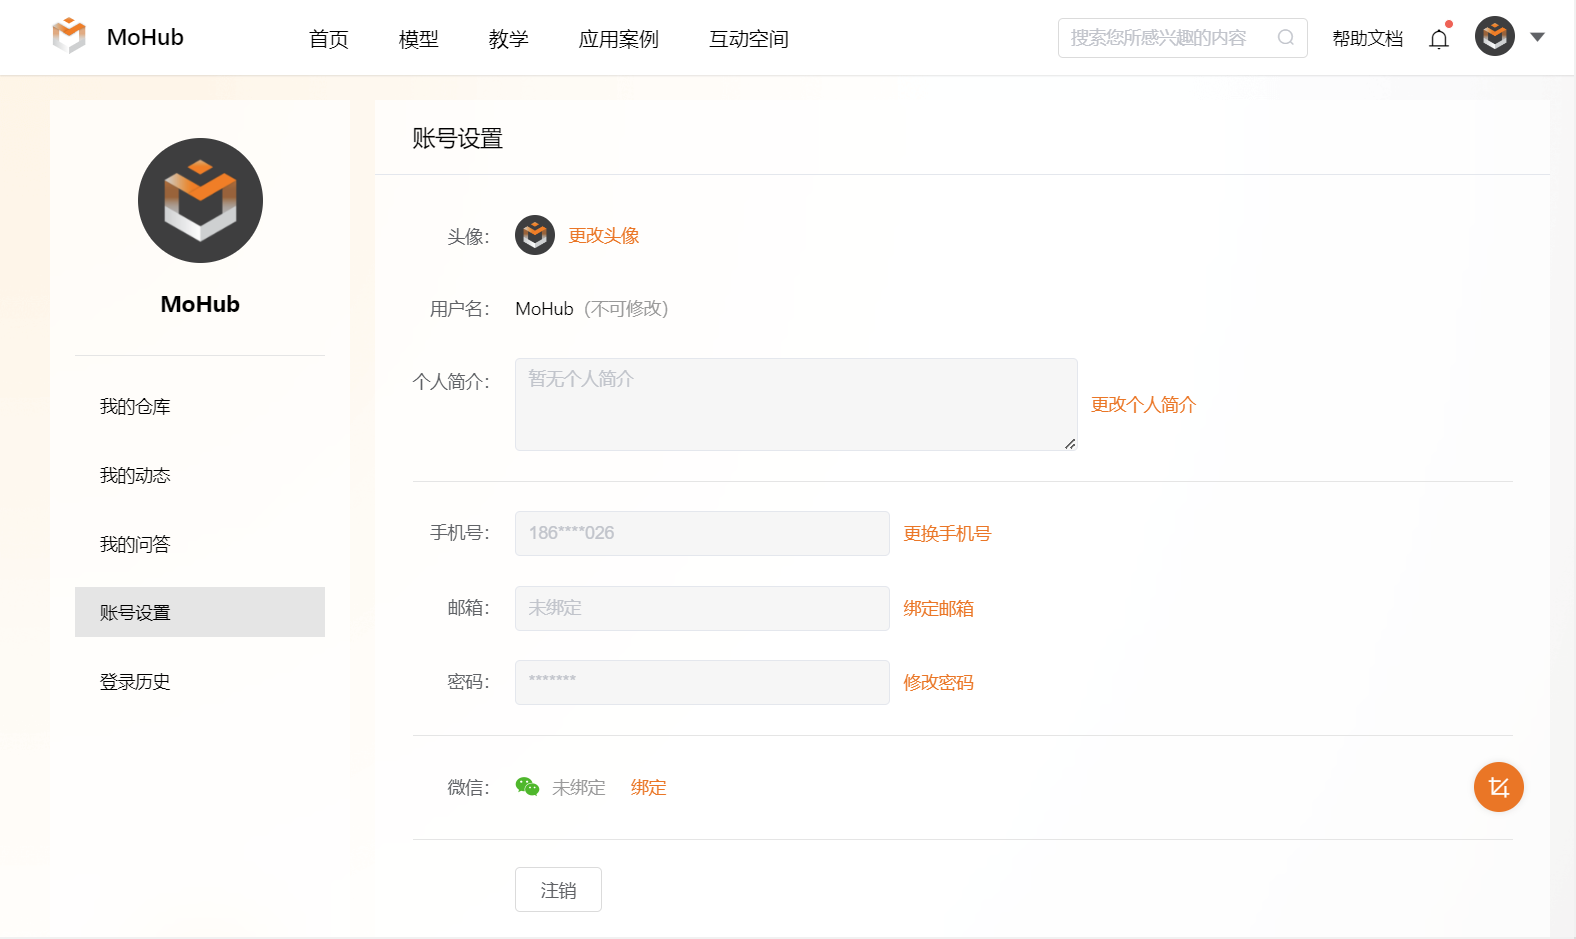Go to 首页 home tab
Screen dimensions: 1576x939
(328, 39)
